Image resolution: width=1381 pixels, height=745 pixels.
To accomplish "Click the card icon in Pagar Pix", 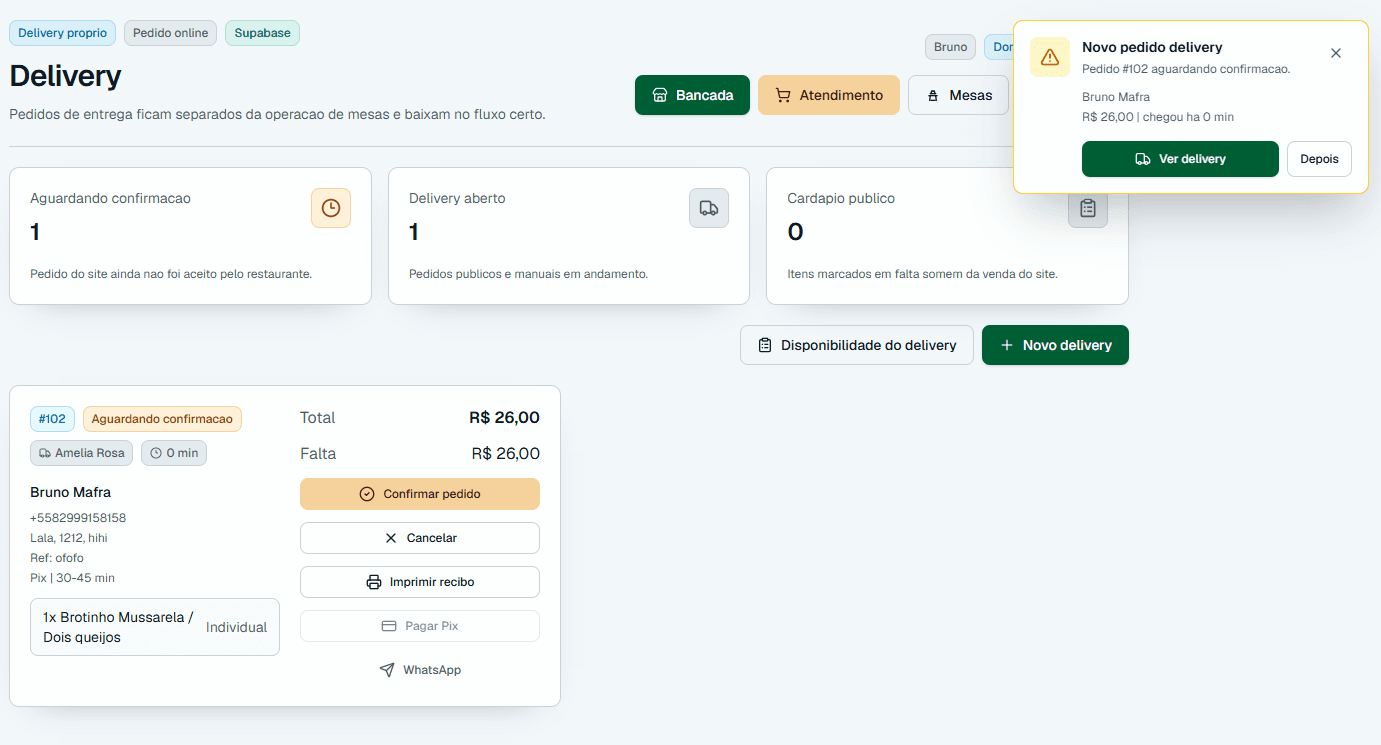I will coord(389,626).
